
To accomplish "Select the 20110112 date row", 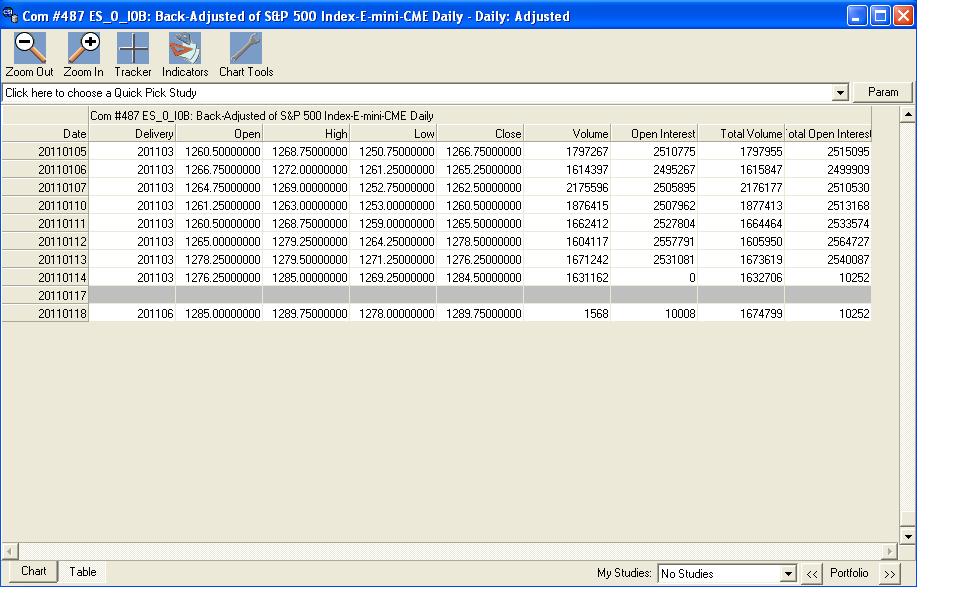I will pyautogui.click(x=45, y=242).
